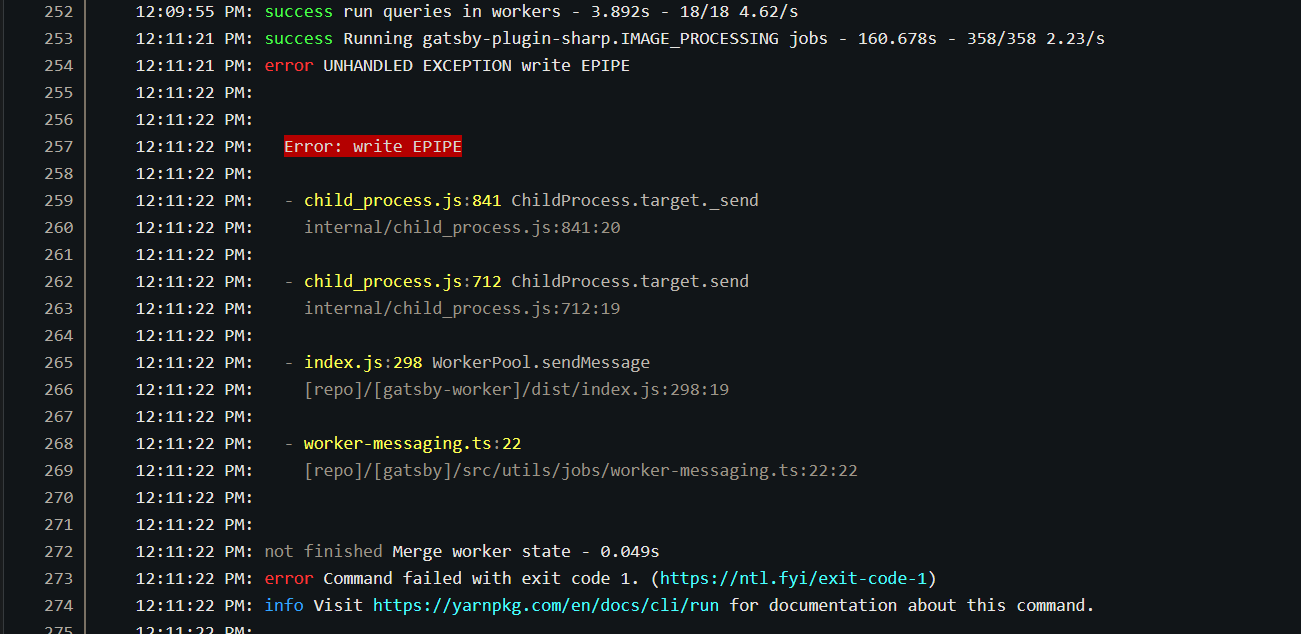Click 'child_process.js:712' stack entry
This screenshot has width=1301, height=634.
(403, 282)
